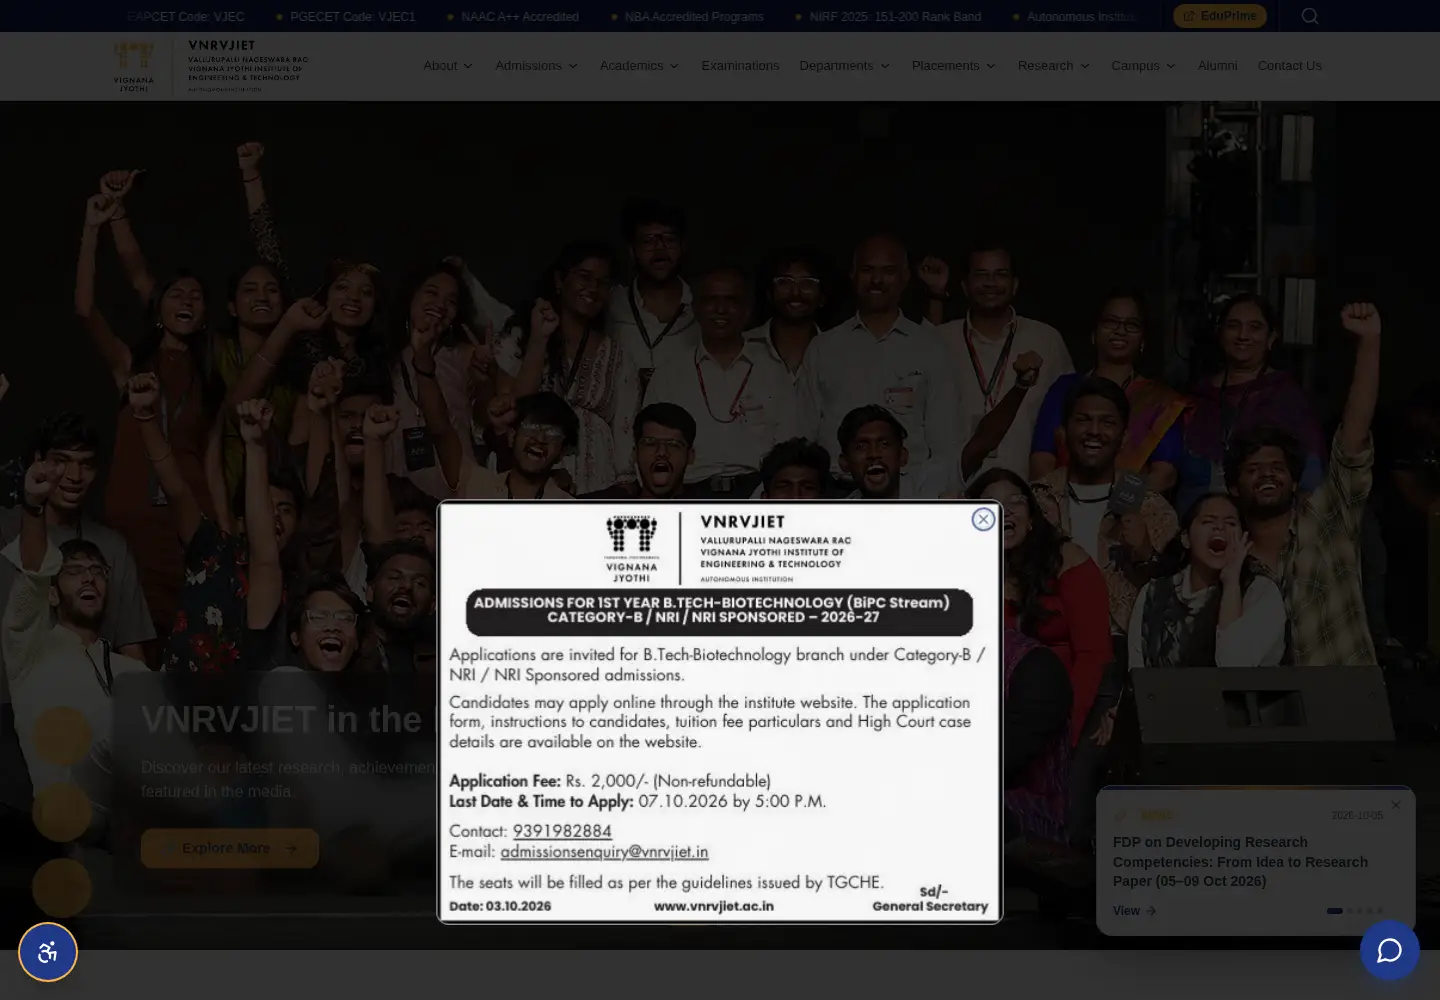Go to the Examinations page
The height and width of the screenshot is (1000, 1440).
(740, 66)
